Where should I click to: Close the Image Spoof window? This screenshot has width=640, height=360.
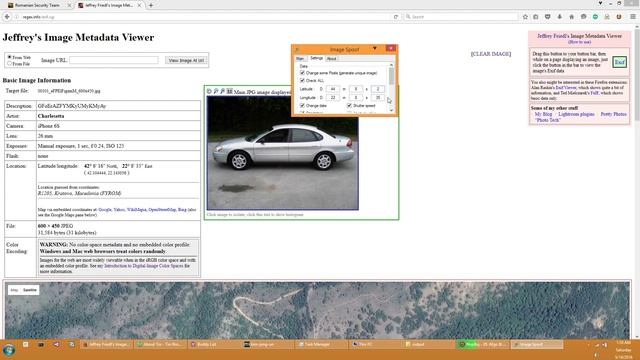click(391, 48)
